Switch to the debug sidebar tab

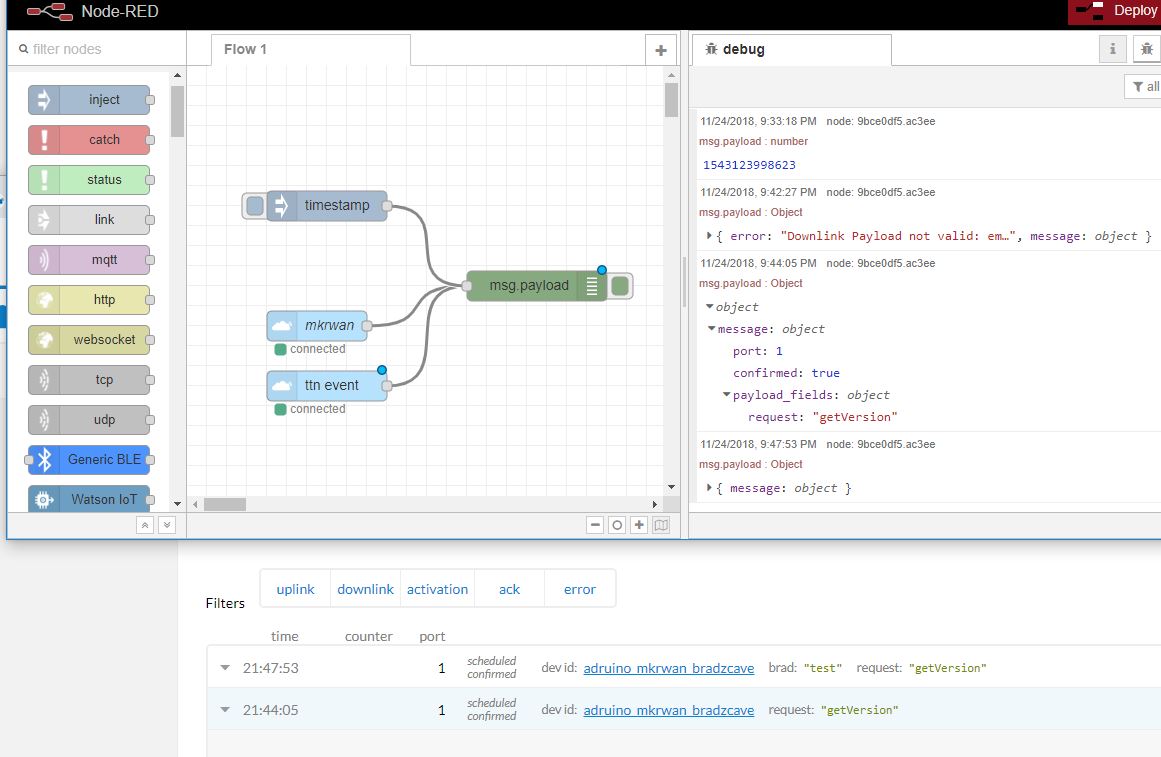(x=792, y=50)
